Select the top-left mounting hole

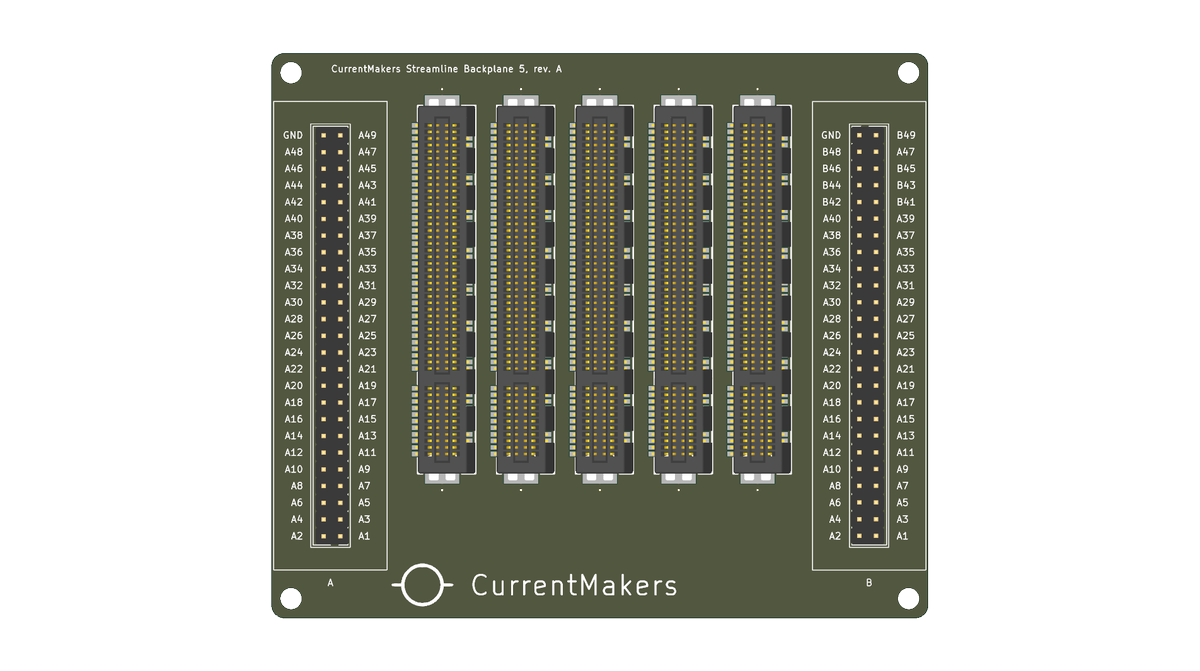(291, 71)
